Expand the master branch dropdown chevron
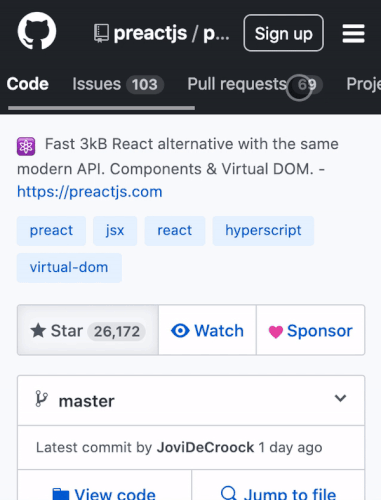The width and height of the screenshot is (381, 500). (x=340, y=398)
